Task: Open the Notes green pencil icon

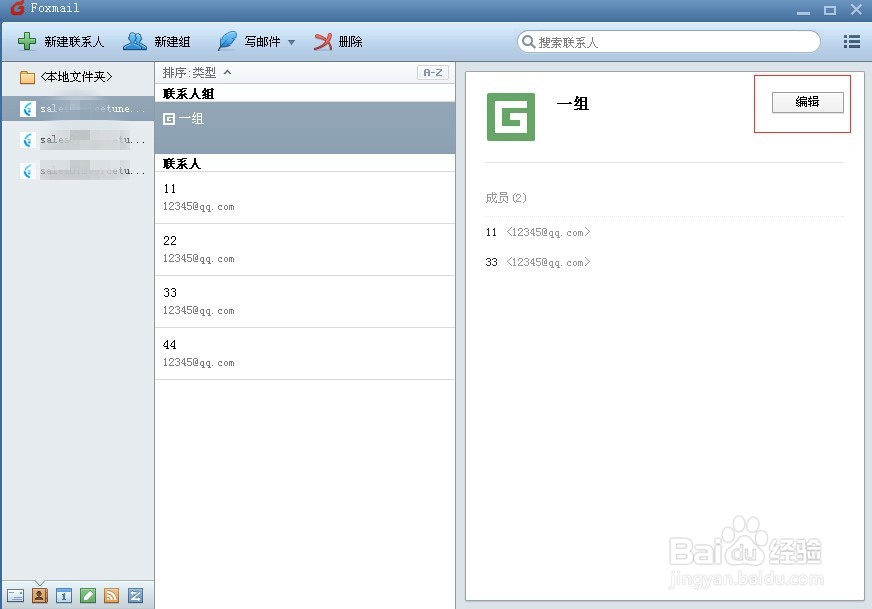Action: pos(87,595)
